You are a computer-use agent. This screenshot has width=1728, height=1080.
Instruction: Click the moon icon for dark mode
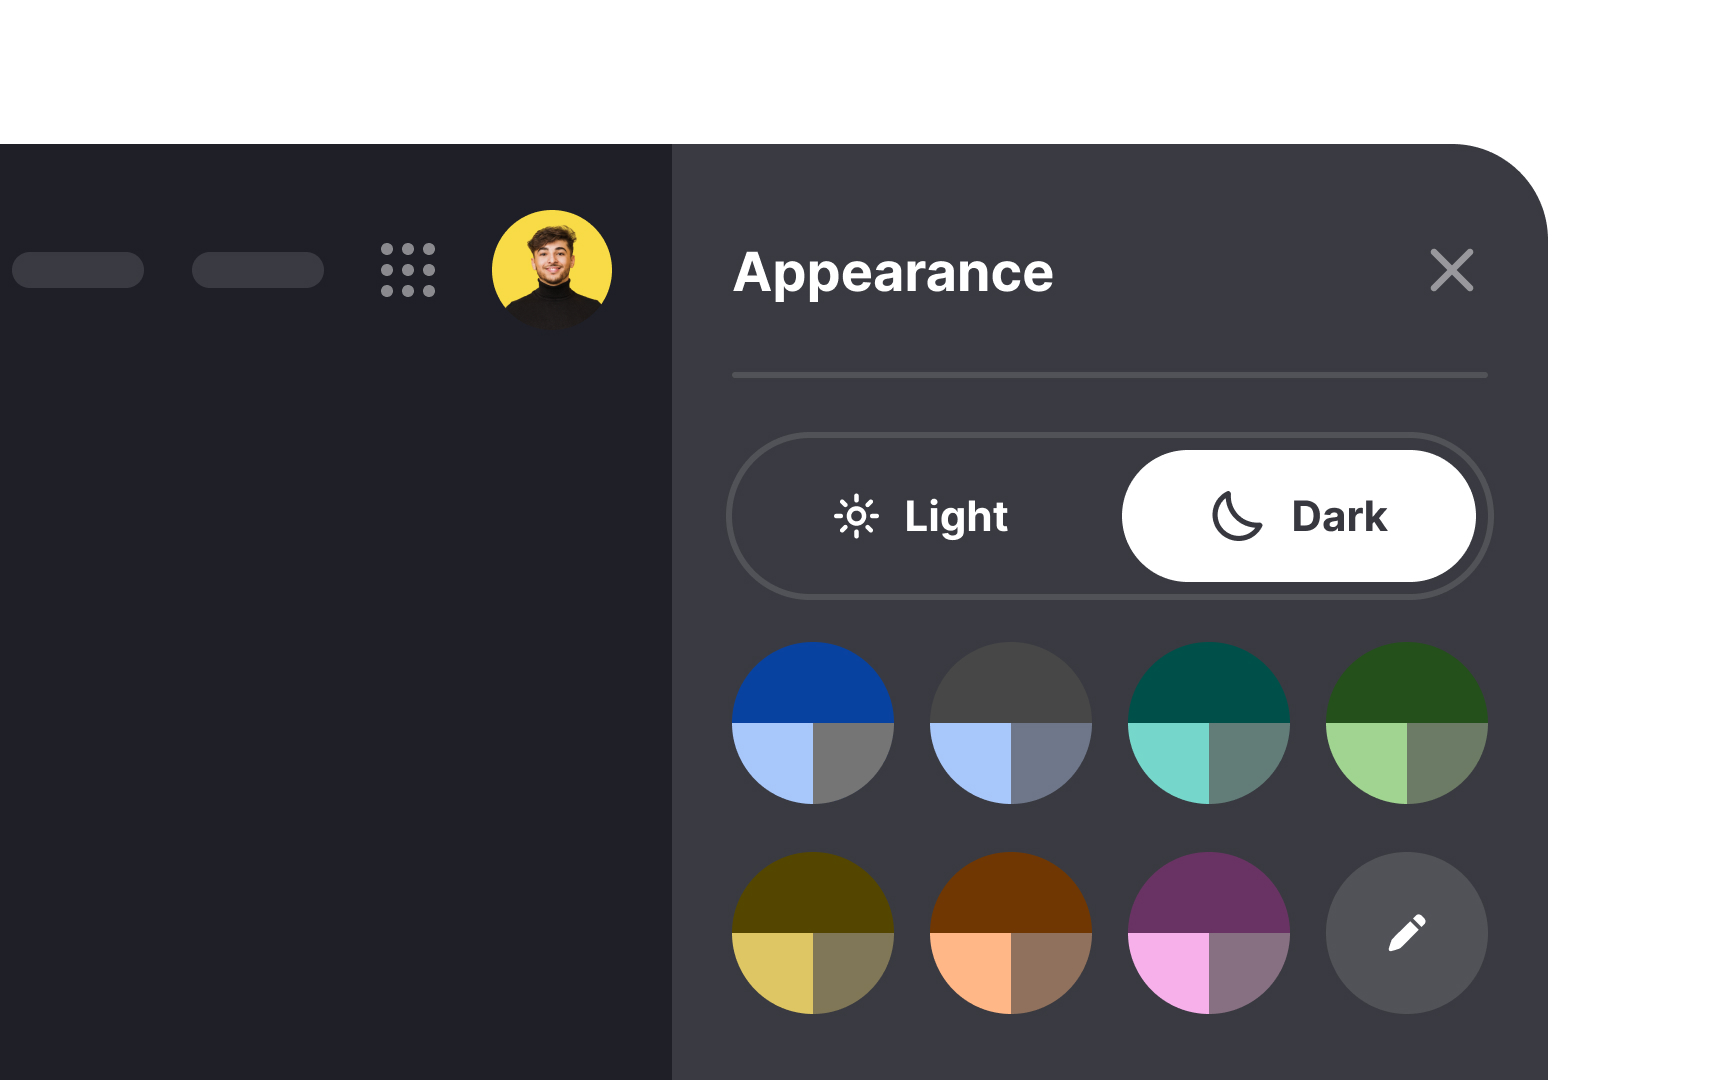(x=1237, y=517)
